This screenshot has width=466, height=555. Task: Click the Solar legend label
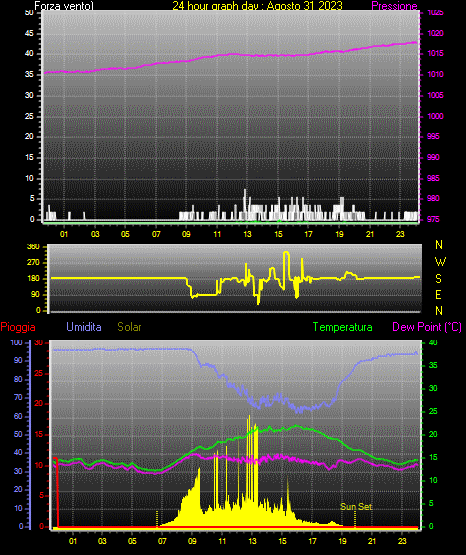tap(129, 327)
